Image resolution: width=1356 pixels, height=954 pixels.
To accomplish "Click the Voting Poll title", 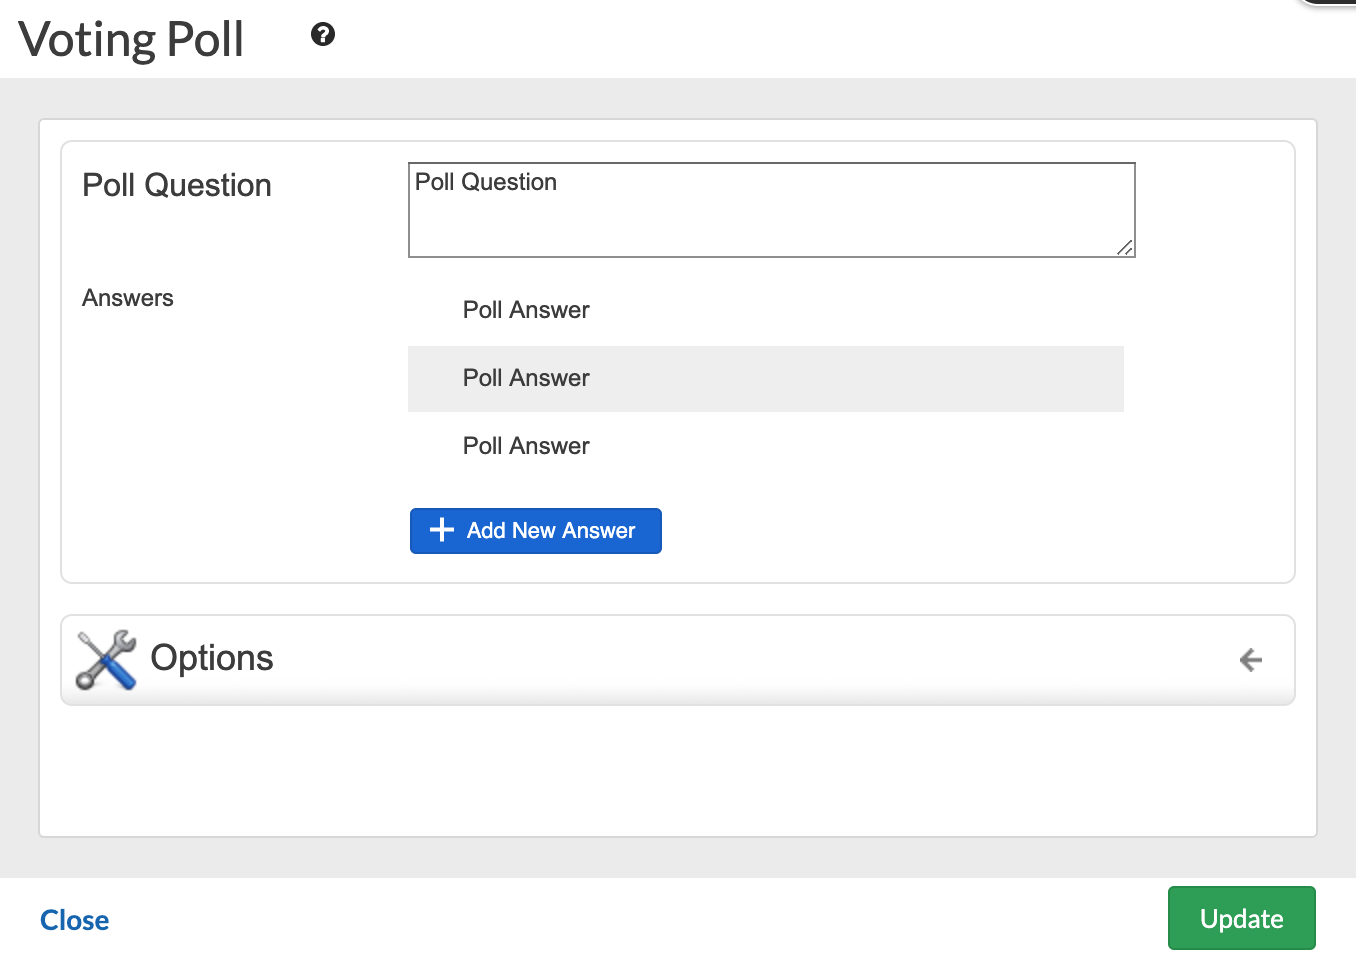I will click(x=131, y=40).
